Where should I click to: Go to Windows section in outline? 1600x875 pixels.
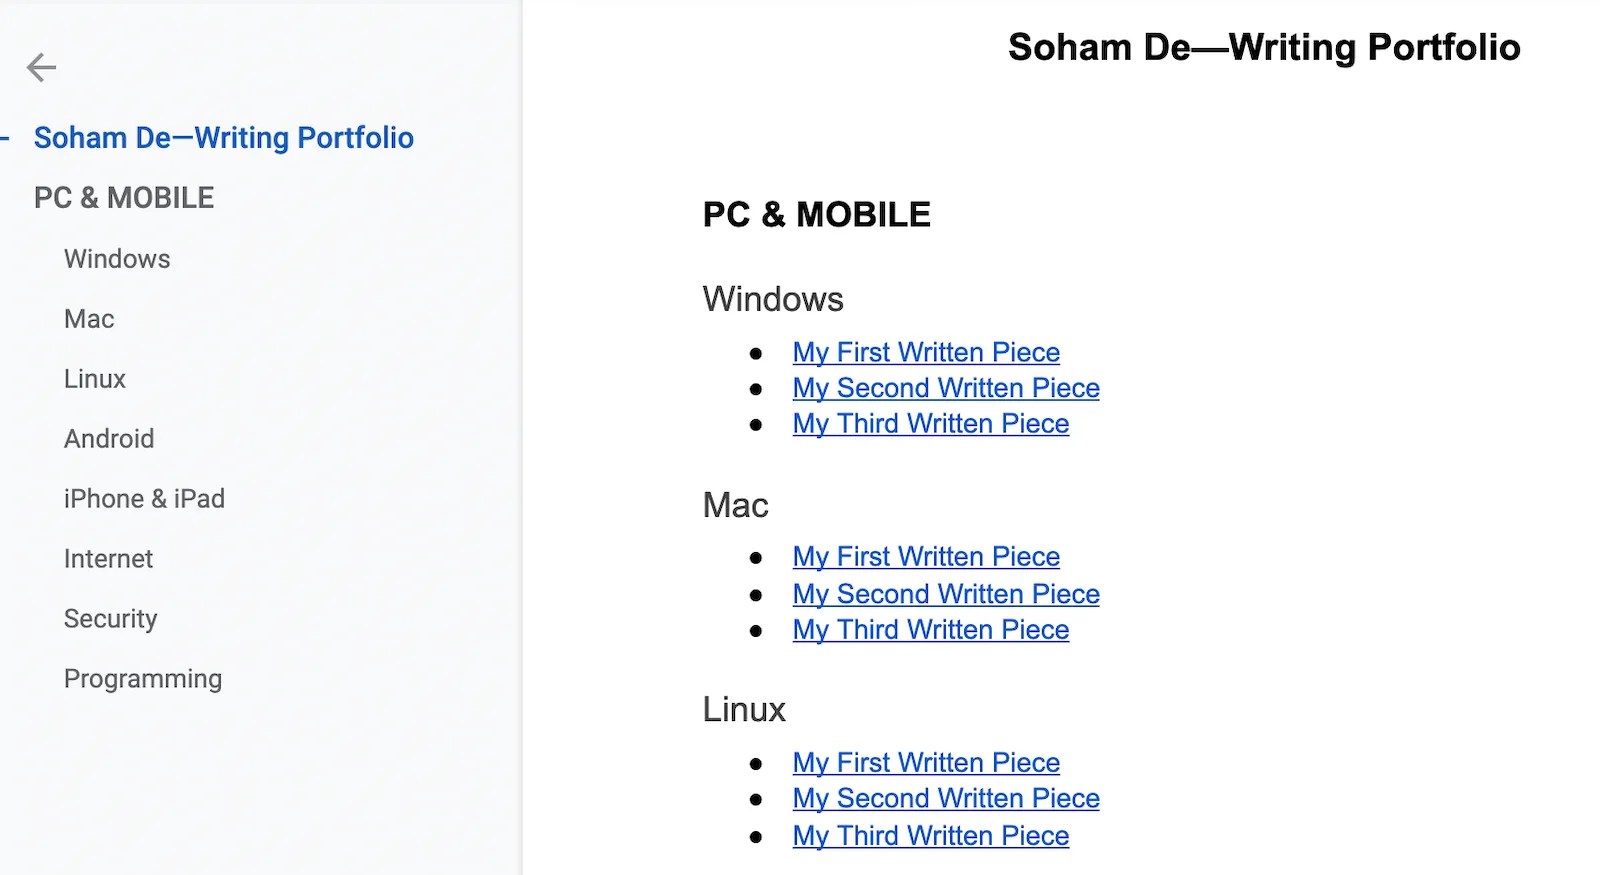pos(117,259)
